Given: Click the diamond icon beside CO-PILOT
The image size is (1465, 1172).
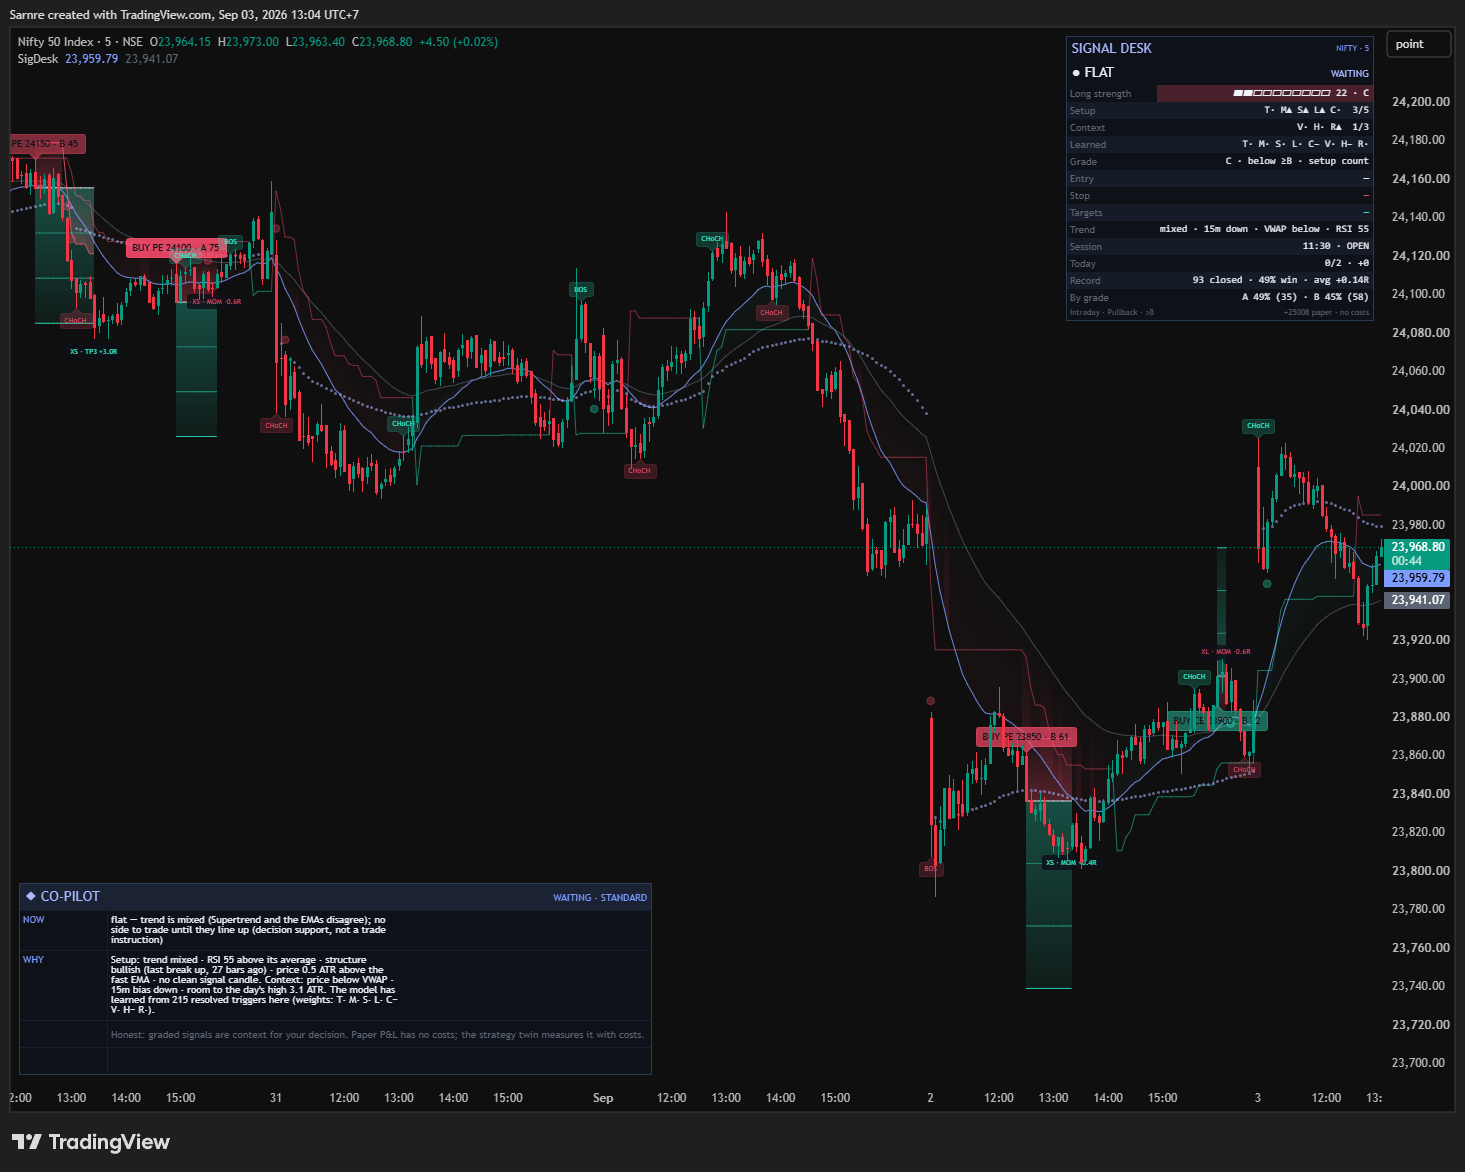Looking at the screenshot, I should 30,896.
